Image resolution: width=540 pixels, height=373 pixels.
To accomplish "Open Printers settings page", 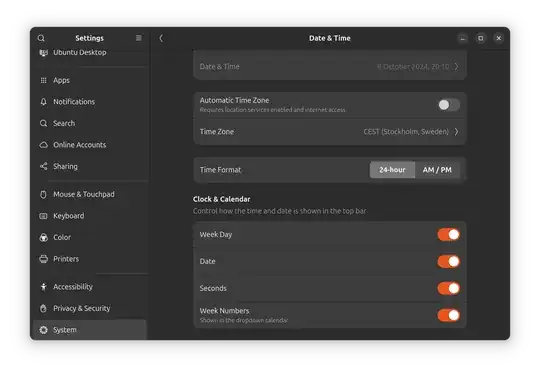I will coord(90,259).
